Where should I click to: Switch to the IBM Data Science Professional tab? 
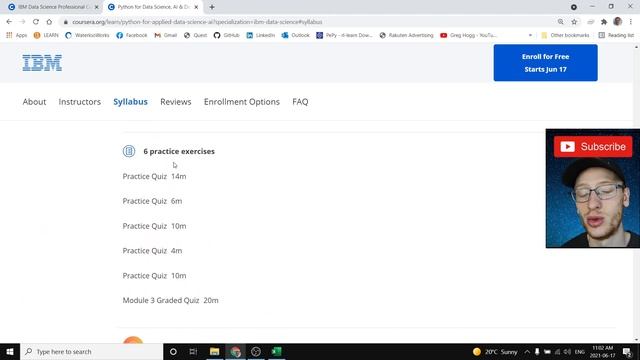[53, 7]
